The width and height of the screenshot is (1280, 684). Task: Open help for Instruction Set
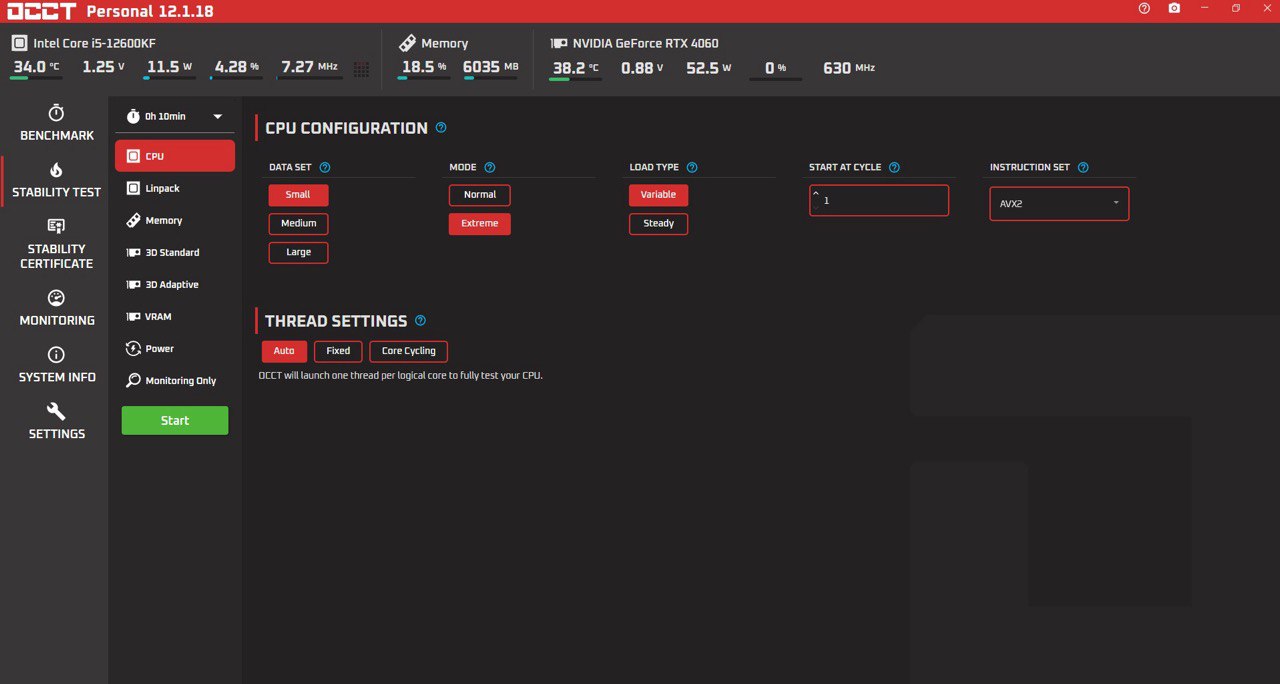click(x=1083, y=168)
